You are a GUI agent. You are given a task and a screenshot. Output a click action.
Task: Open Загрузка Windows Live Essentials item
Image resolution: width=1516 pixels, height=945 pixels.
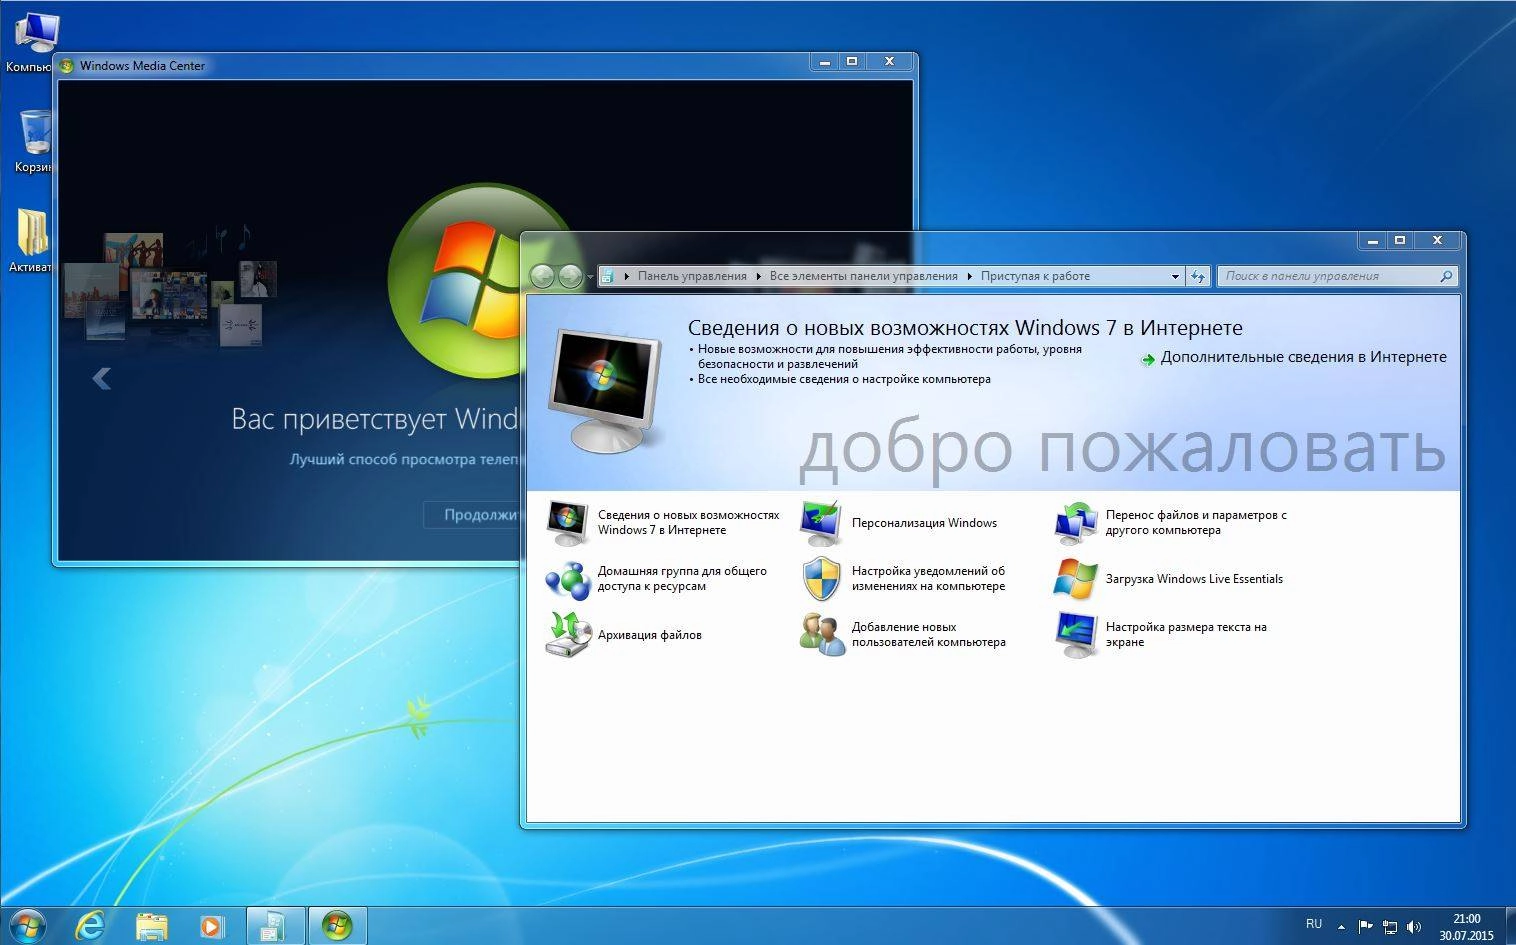pyautogui.click(x=1168, y=578)
